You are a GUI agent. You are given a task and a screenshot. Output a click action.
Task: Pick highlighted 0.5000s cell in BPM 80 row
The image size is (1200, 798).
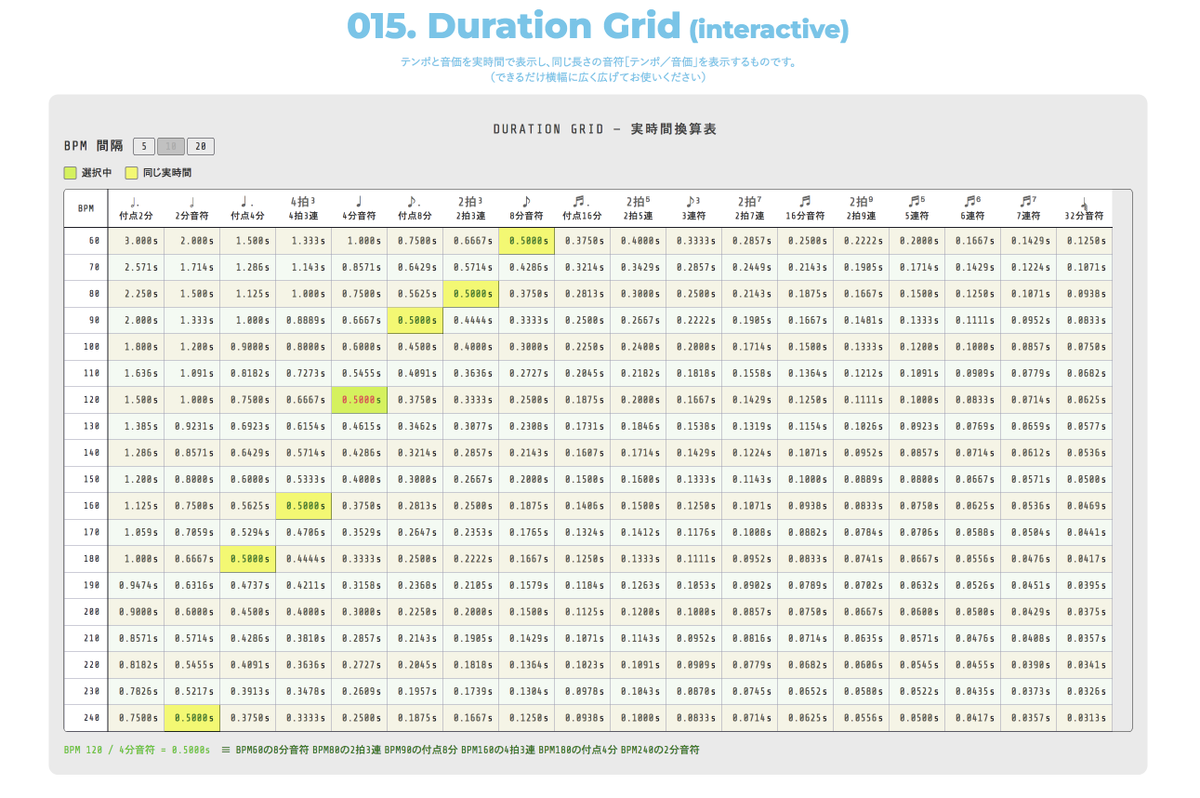470,294
